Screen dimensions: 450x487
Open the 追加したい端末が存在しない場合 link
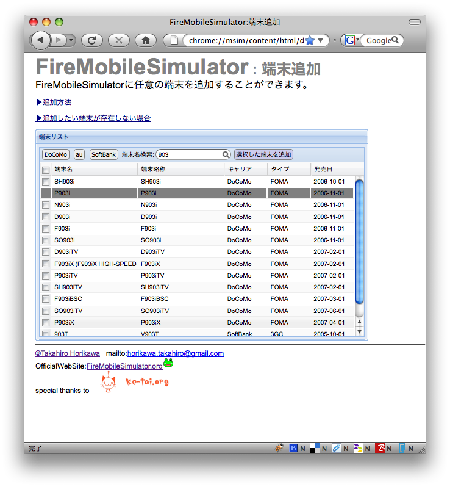(x=93, y=118)
